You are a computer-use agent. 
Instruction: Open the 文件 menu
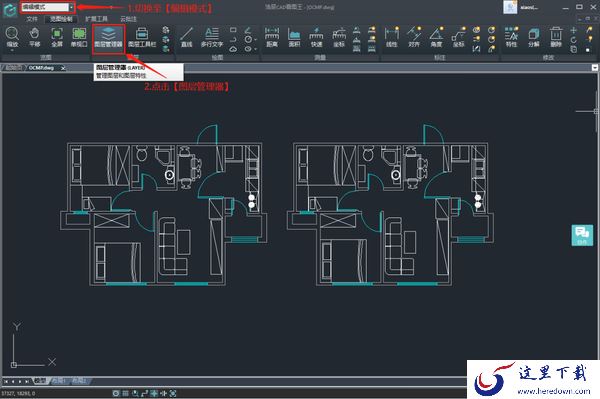tap(32, 19)
